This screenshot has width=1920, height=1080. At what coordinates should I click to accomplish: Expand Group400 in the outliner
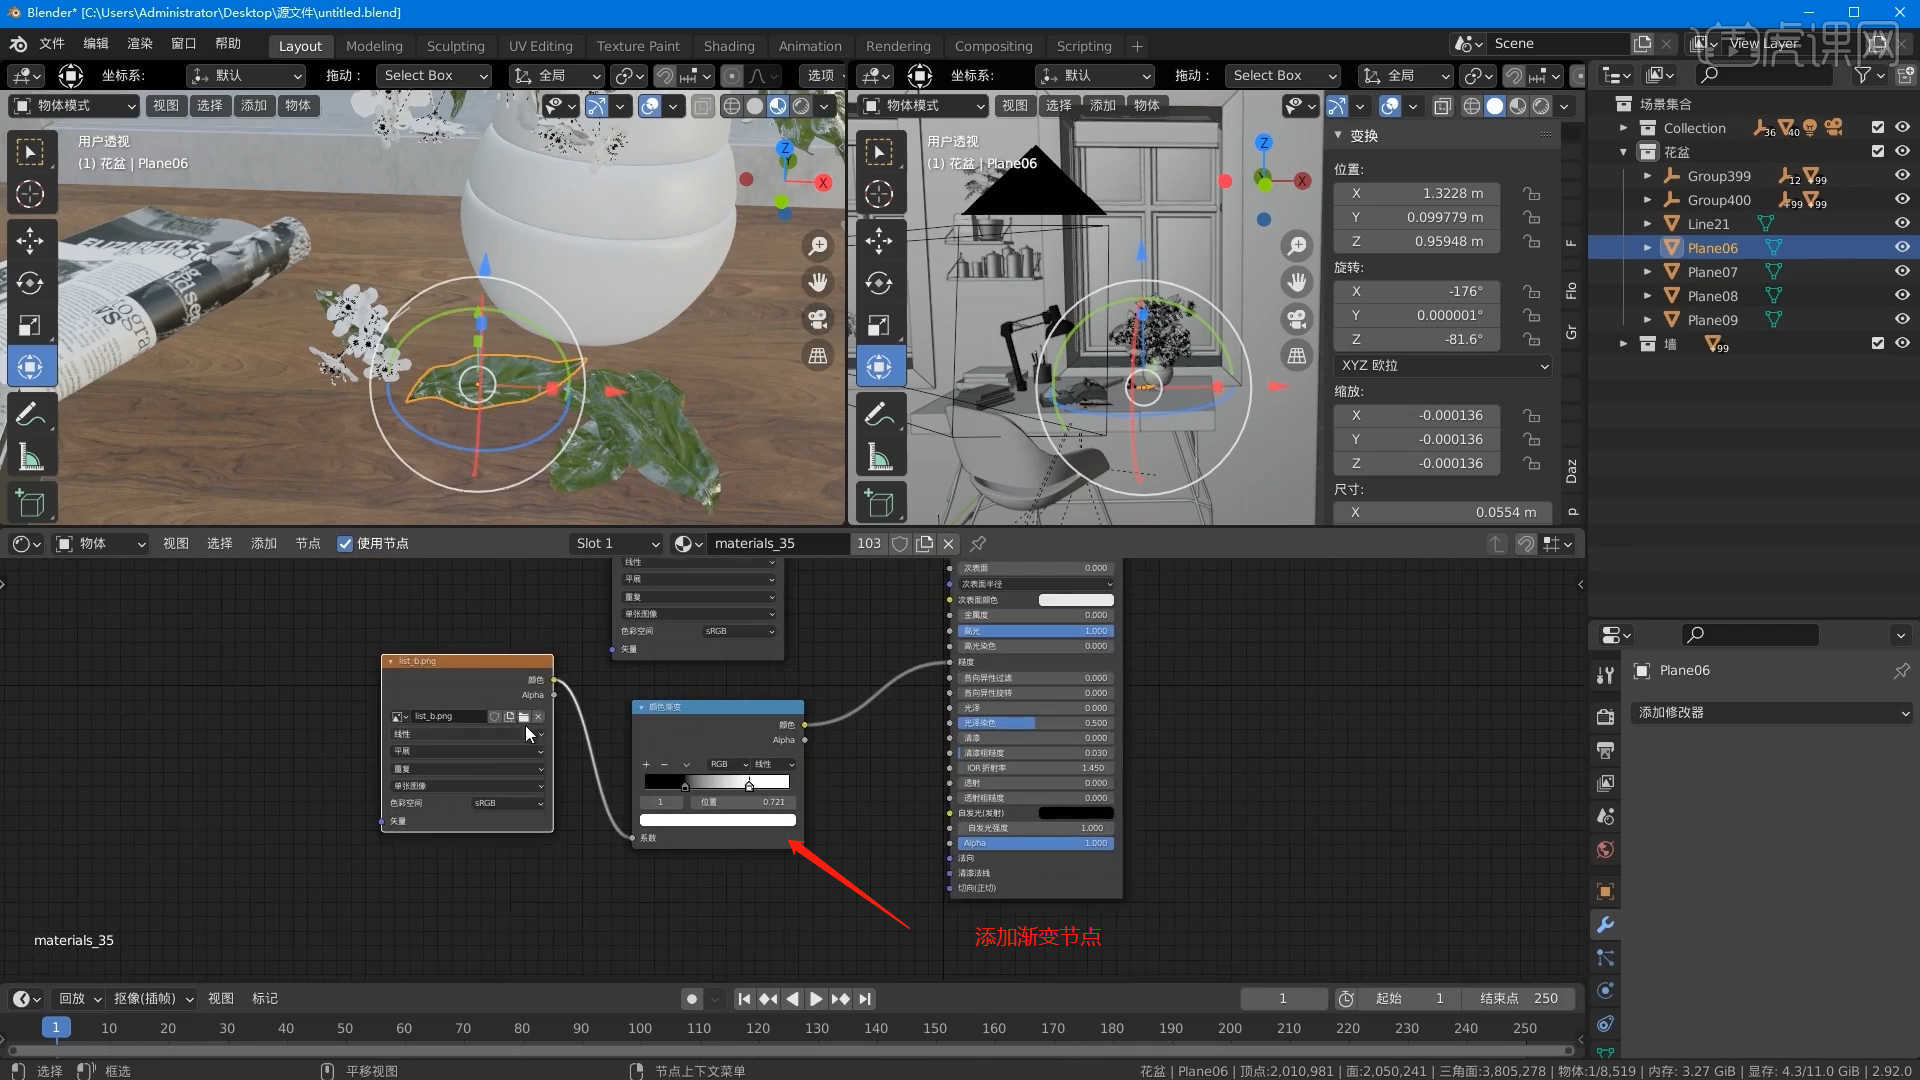click(1647, 200)
